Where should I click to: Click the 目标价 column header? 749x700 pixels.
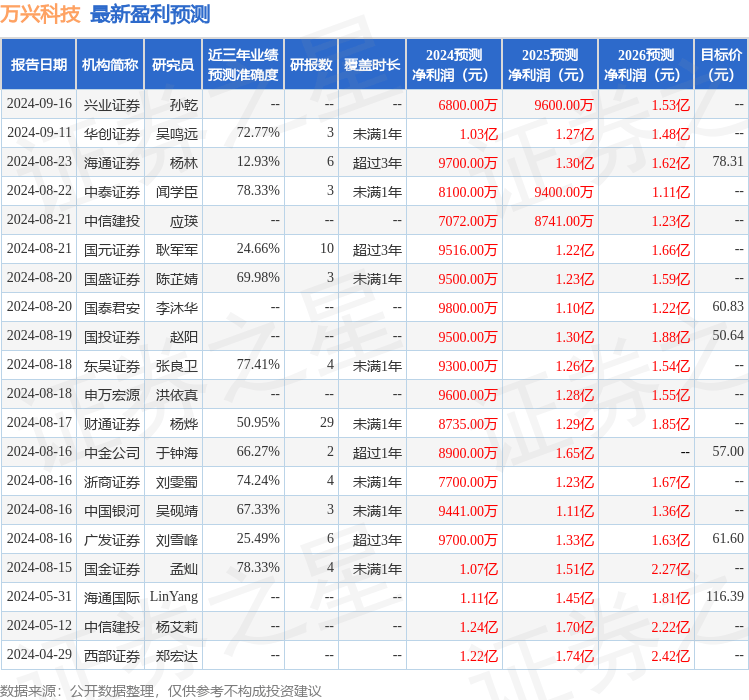coord(721,65)
